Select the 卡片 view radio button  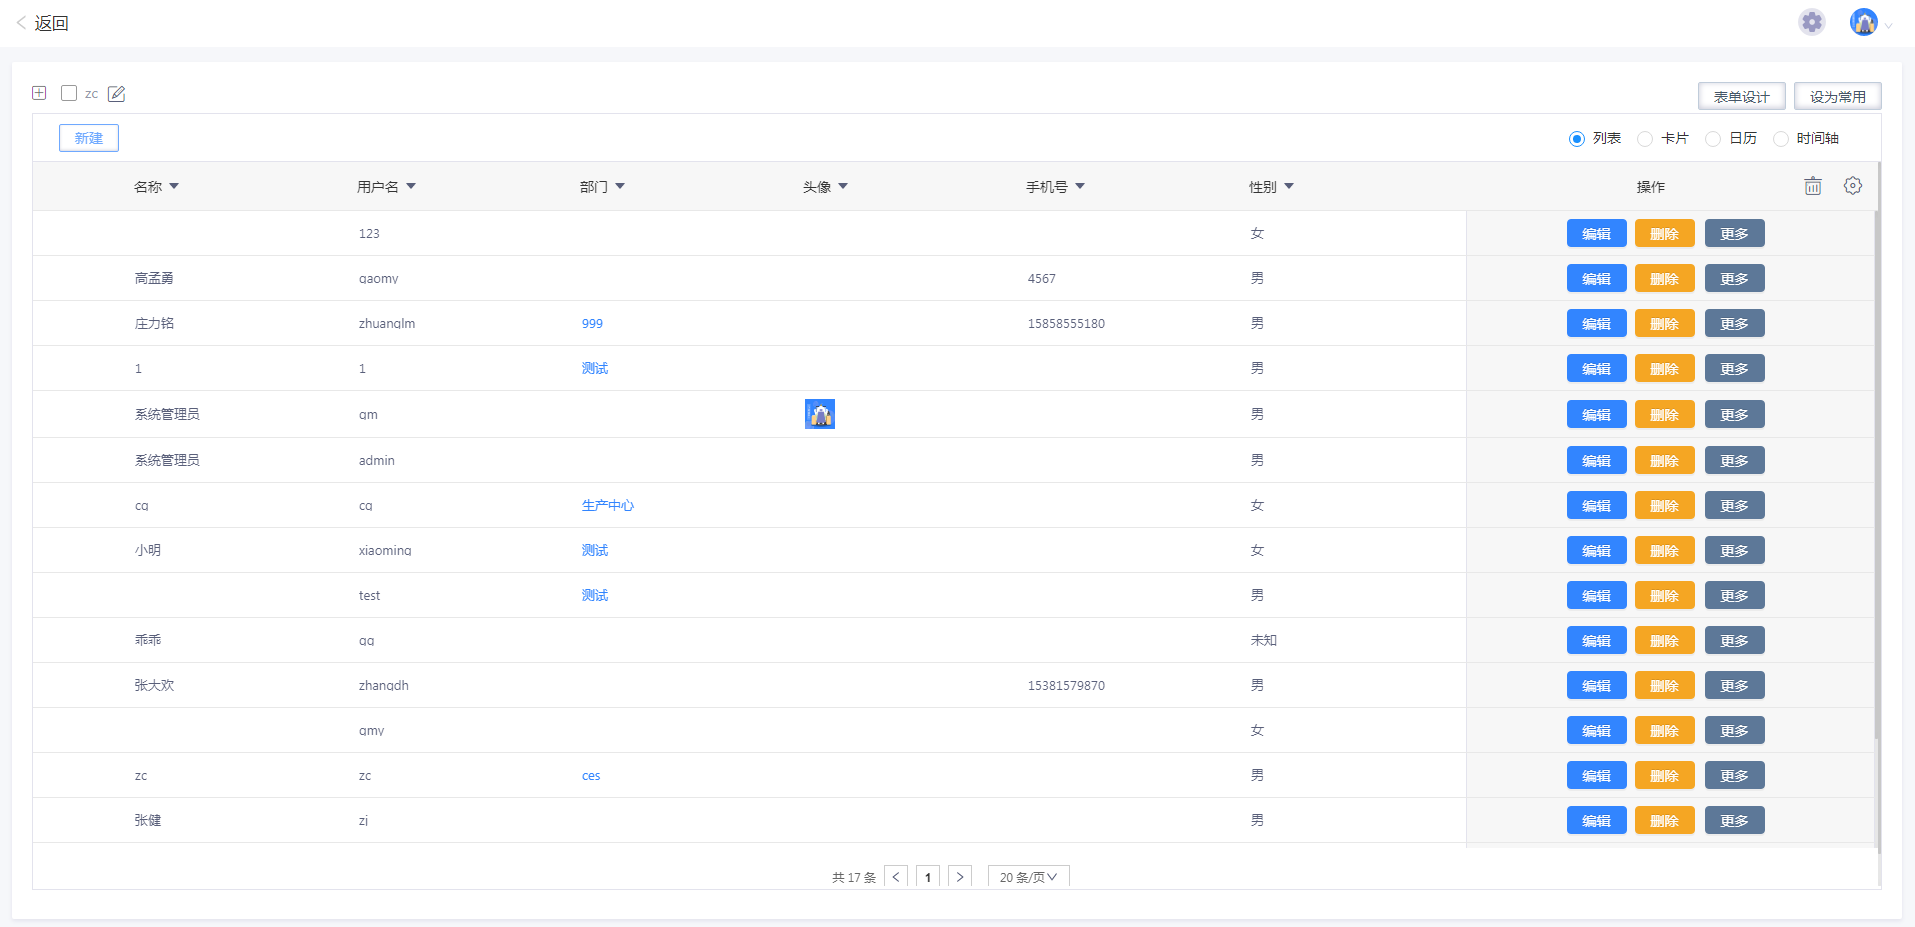point(1645,139)
